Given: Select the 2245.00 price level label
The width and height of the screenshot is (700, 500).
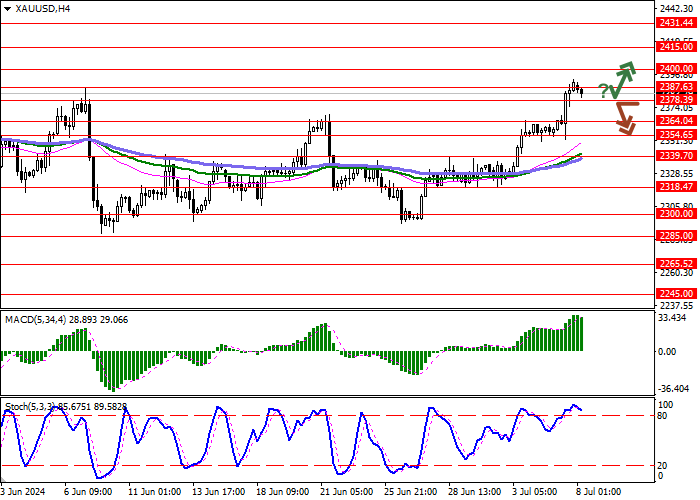Looking at the screenshot, I should pos(676,294).
